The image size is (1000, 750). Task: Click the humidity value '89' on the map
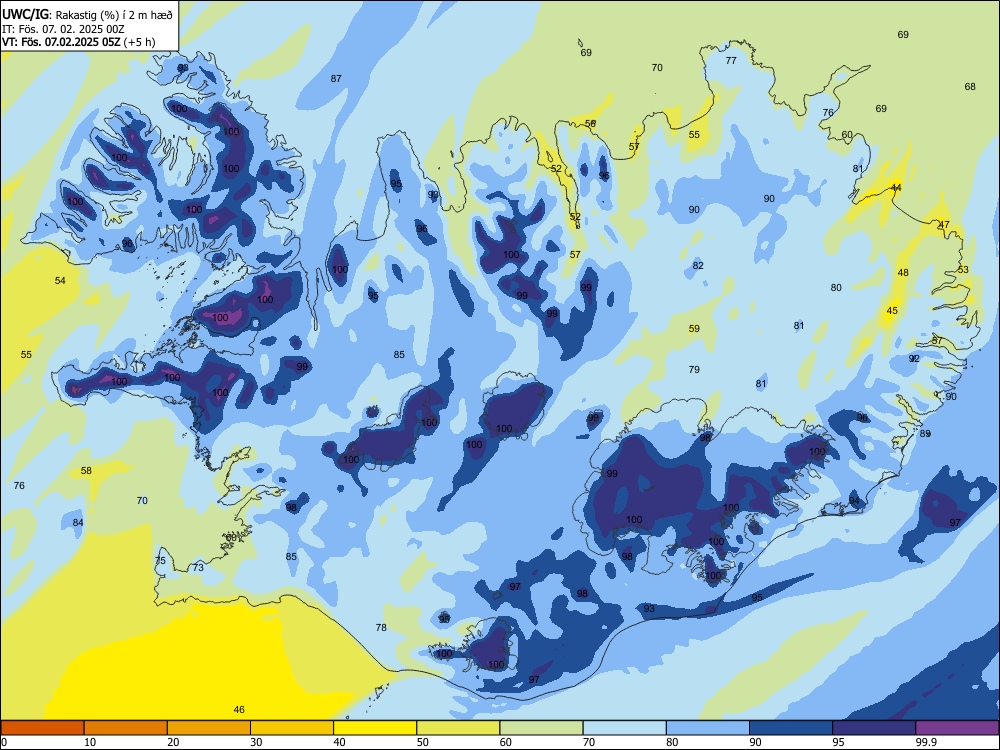[x=925, y=433]
